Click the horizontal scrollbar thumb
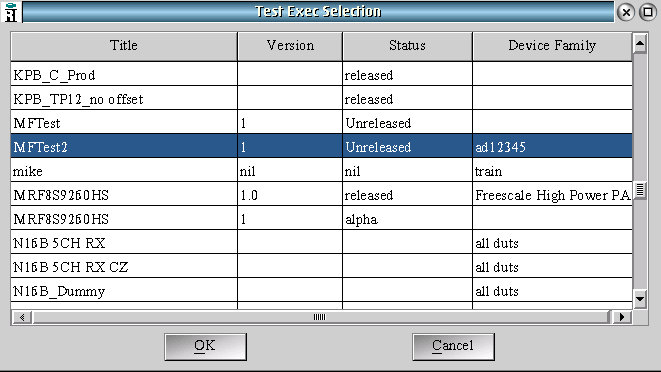The width and height of the screenshot is (661, 372). coord(320,317)
